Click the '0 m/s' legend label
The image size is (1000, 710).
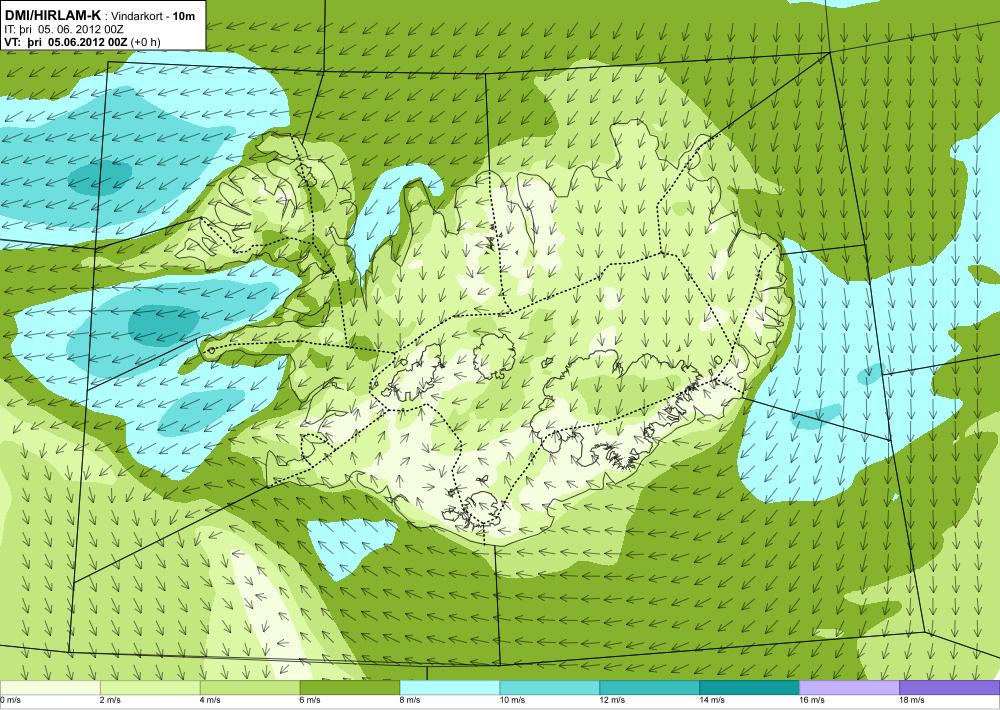(10, 700)
